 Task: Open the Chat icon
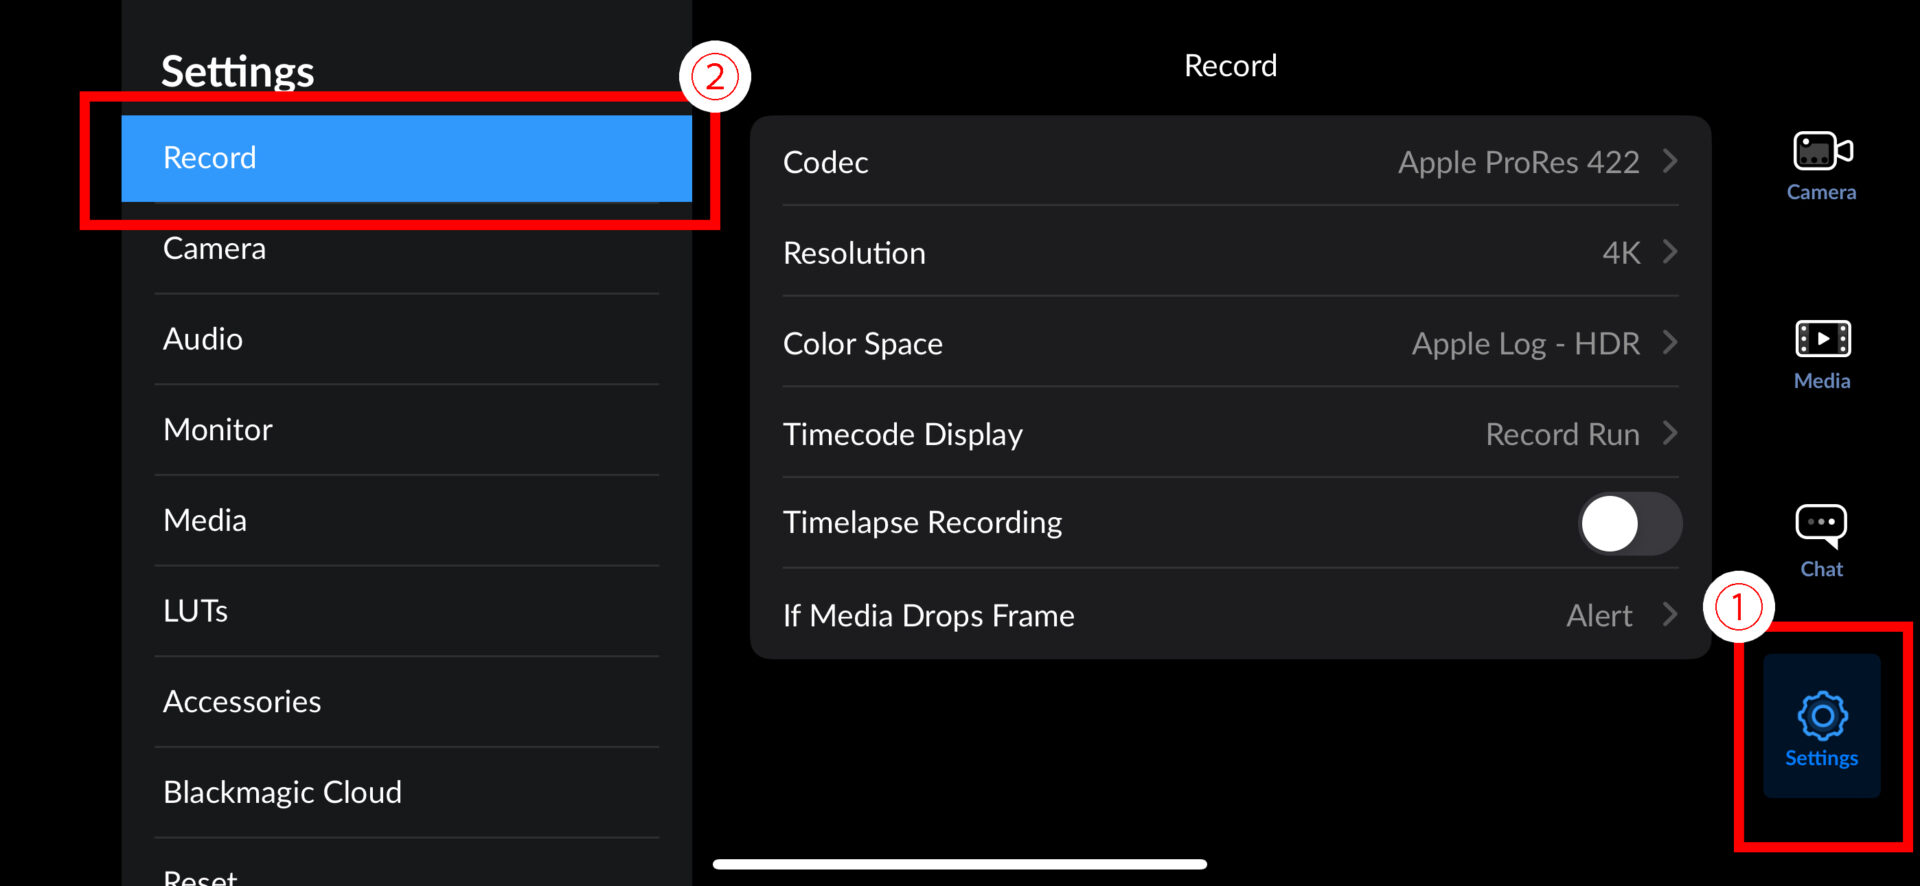click(1821, 526)
